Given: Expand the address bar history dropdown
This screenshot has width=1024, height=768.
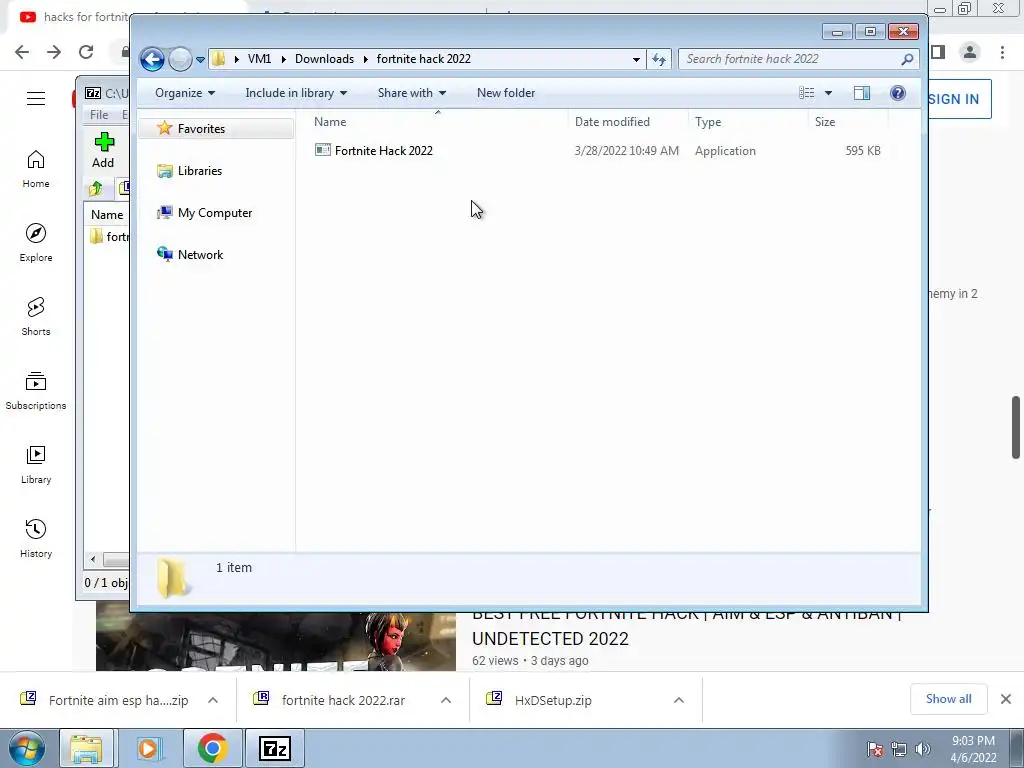Looking at the screenshot, I should click(636, 59).
